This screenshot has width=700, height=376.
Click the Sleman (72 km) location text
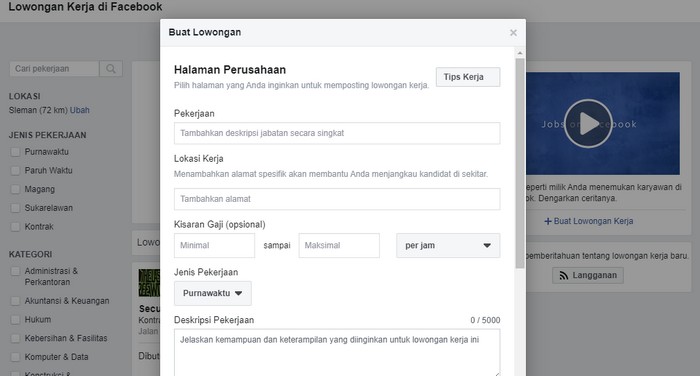tap(38, 110)
